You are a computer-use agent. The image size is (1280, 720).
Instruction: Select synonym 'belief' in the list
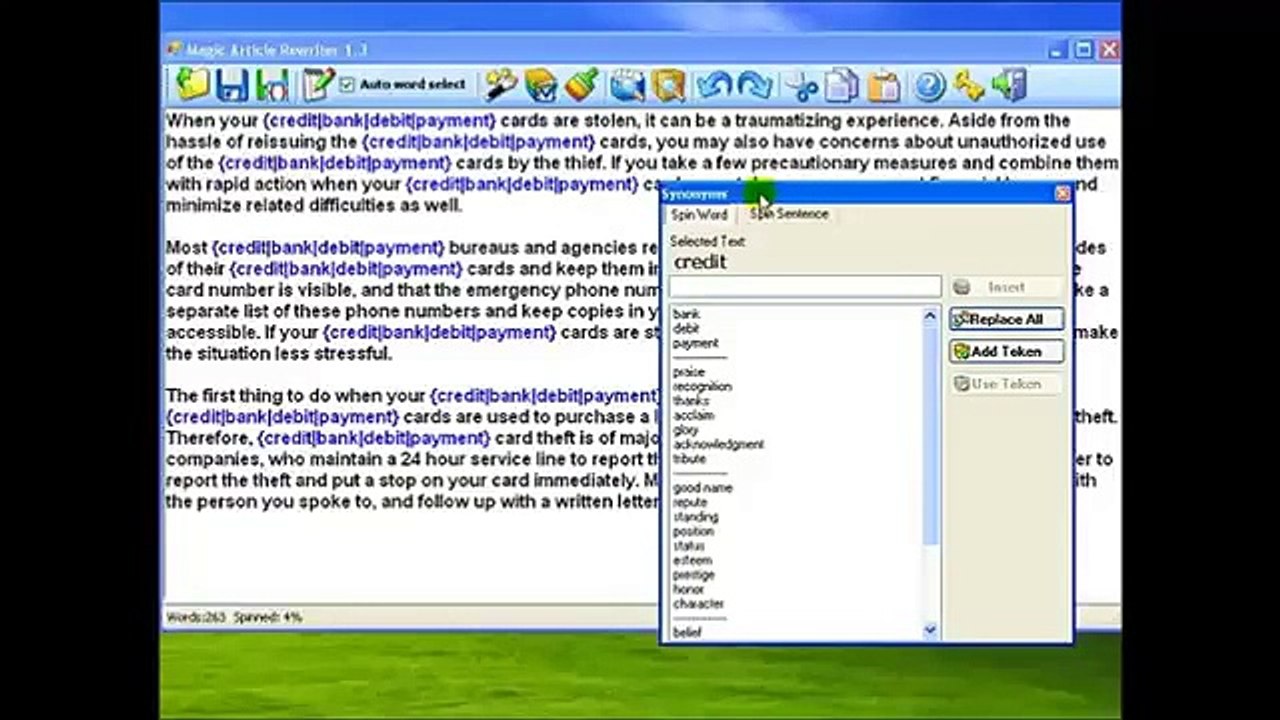(687, 632)
